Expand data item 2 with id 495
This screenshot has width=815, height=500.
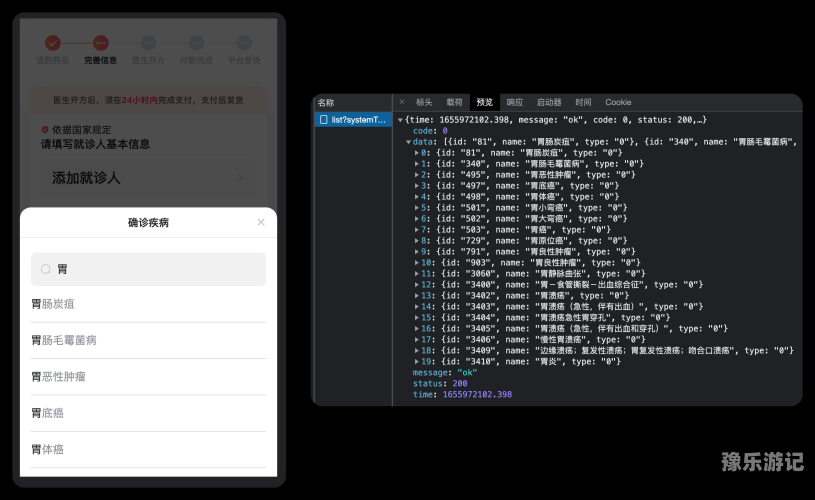[417, 175]
